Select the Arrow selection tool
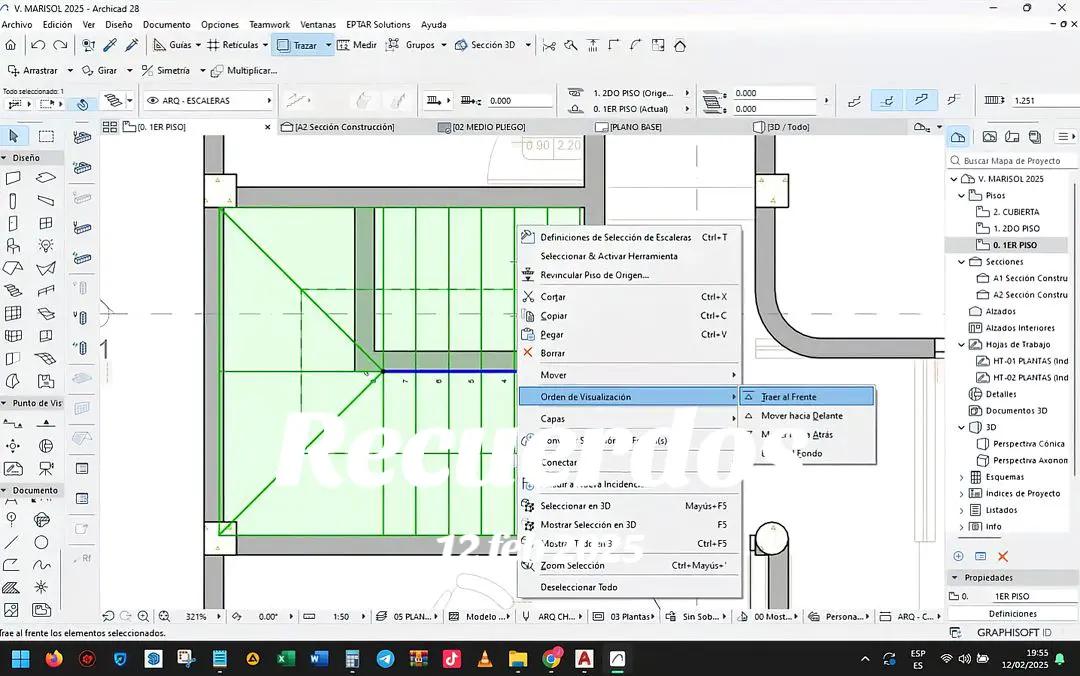This screenshot has height=676, width=1080. click(14, 136)
